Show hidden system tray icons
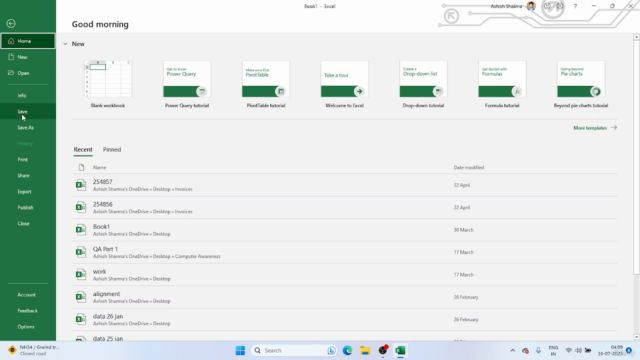The image size is (640, 360). click(513, 351)
